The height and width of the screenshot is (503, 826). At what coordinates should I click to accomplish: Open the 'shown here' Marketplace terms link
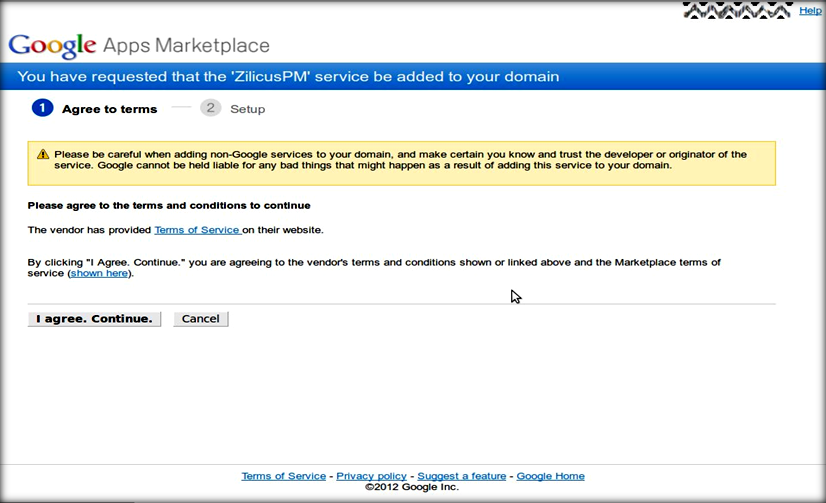coord(99,273)
